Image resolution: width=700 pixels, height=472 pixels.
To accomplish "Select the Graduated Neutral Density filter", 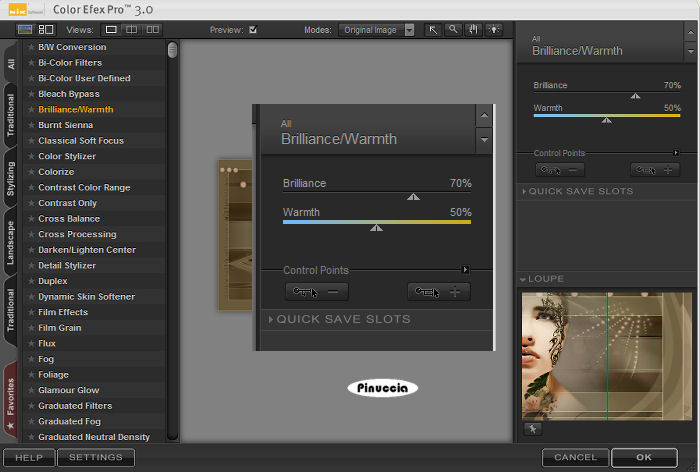I will coord(94,437).
